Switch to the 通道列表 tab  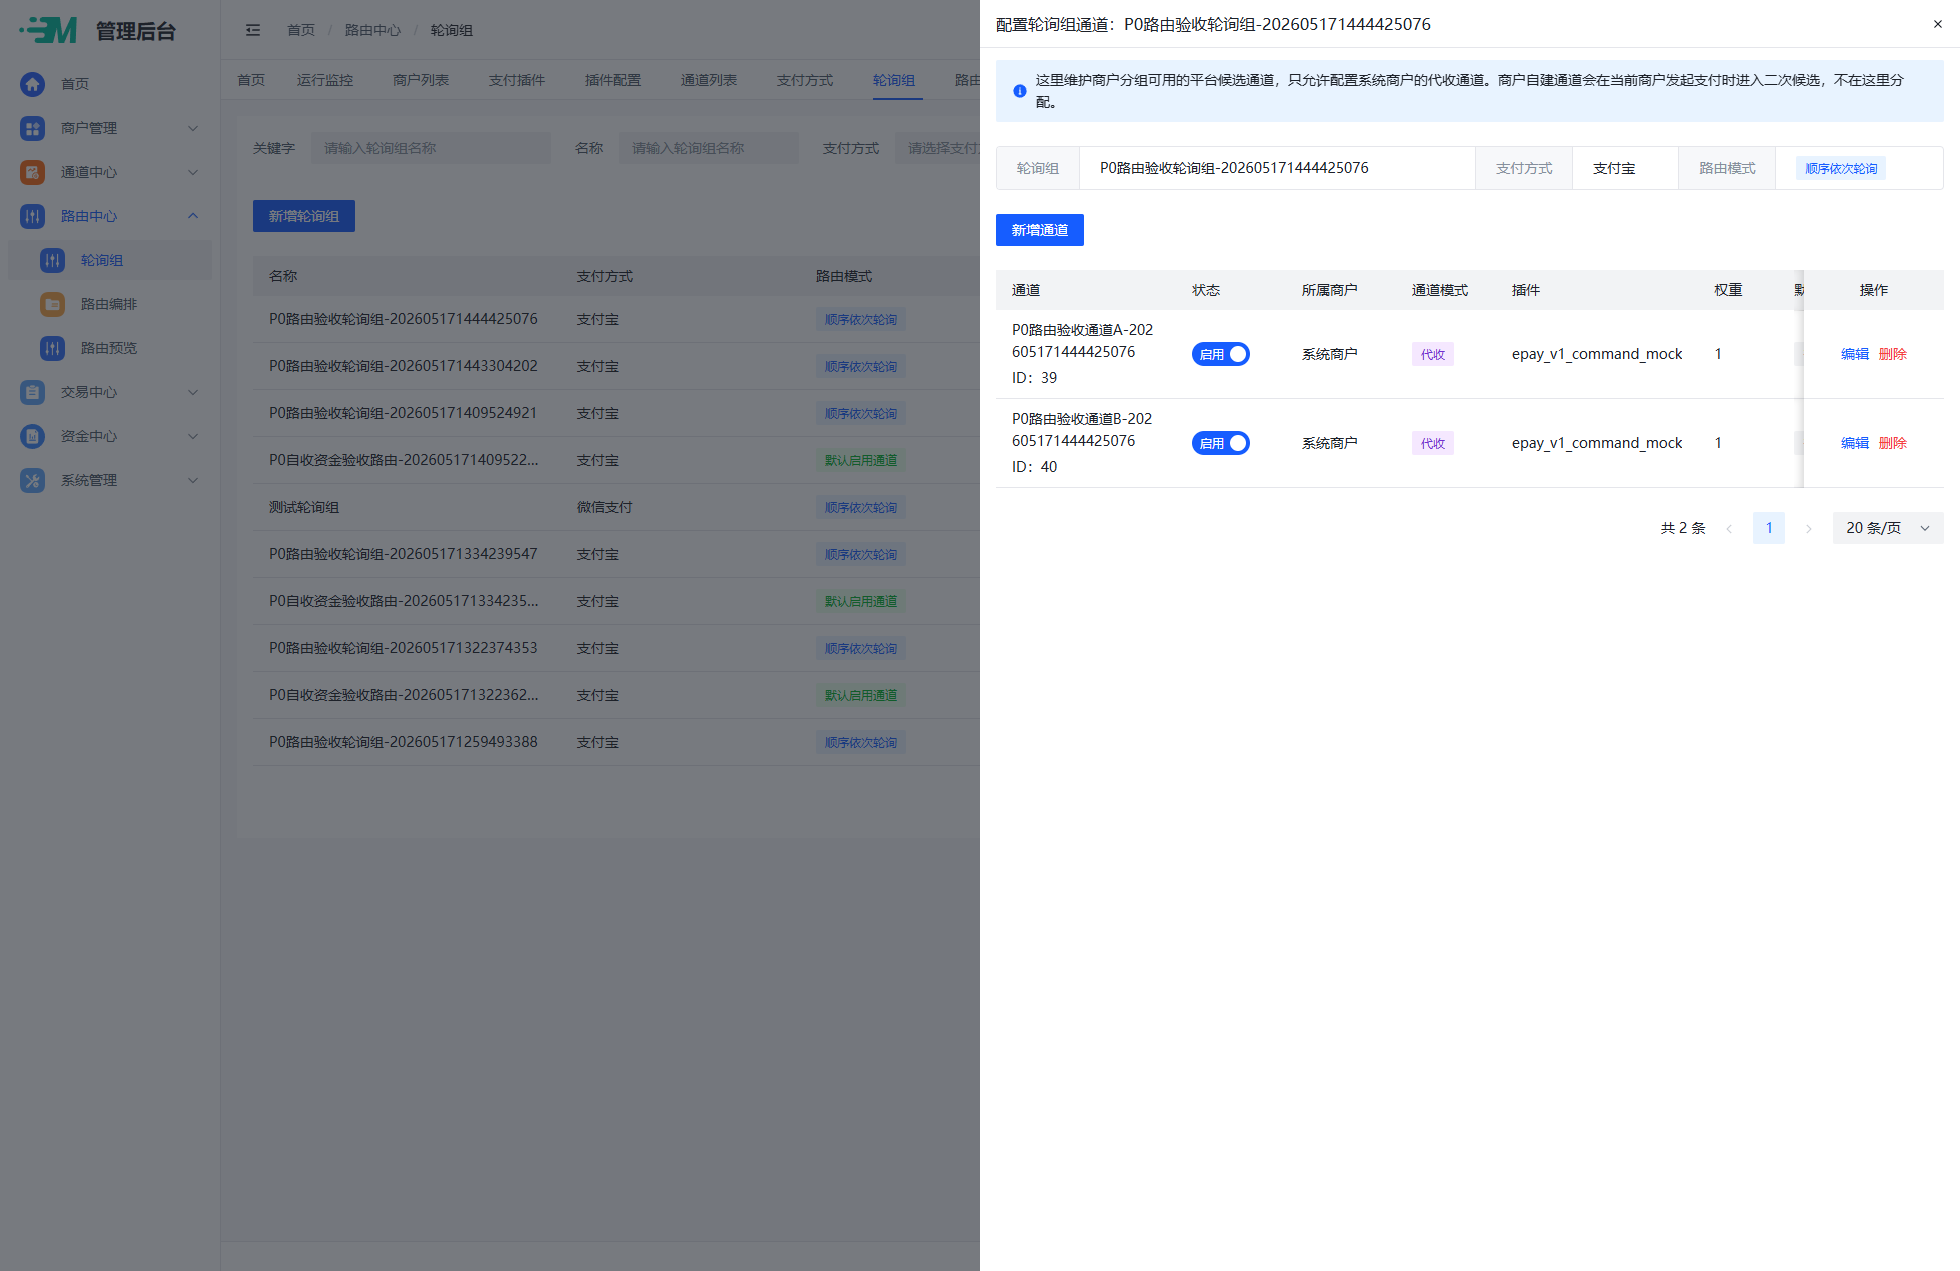[x=709, y=80]
